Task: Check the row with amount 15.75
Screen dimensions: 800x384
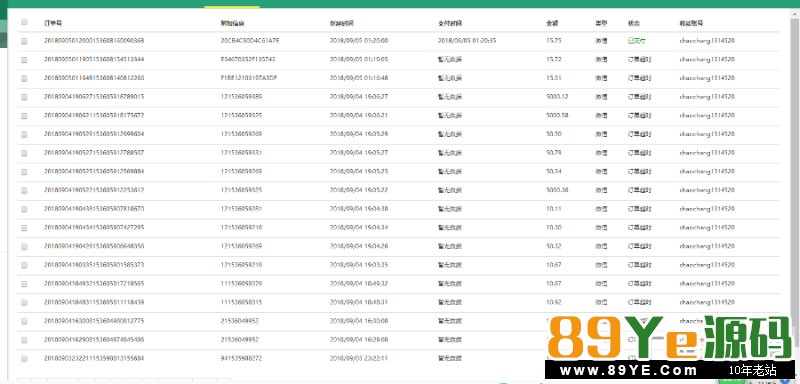Action: [x=24, y=41]
